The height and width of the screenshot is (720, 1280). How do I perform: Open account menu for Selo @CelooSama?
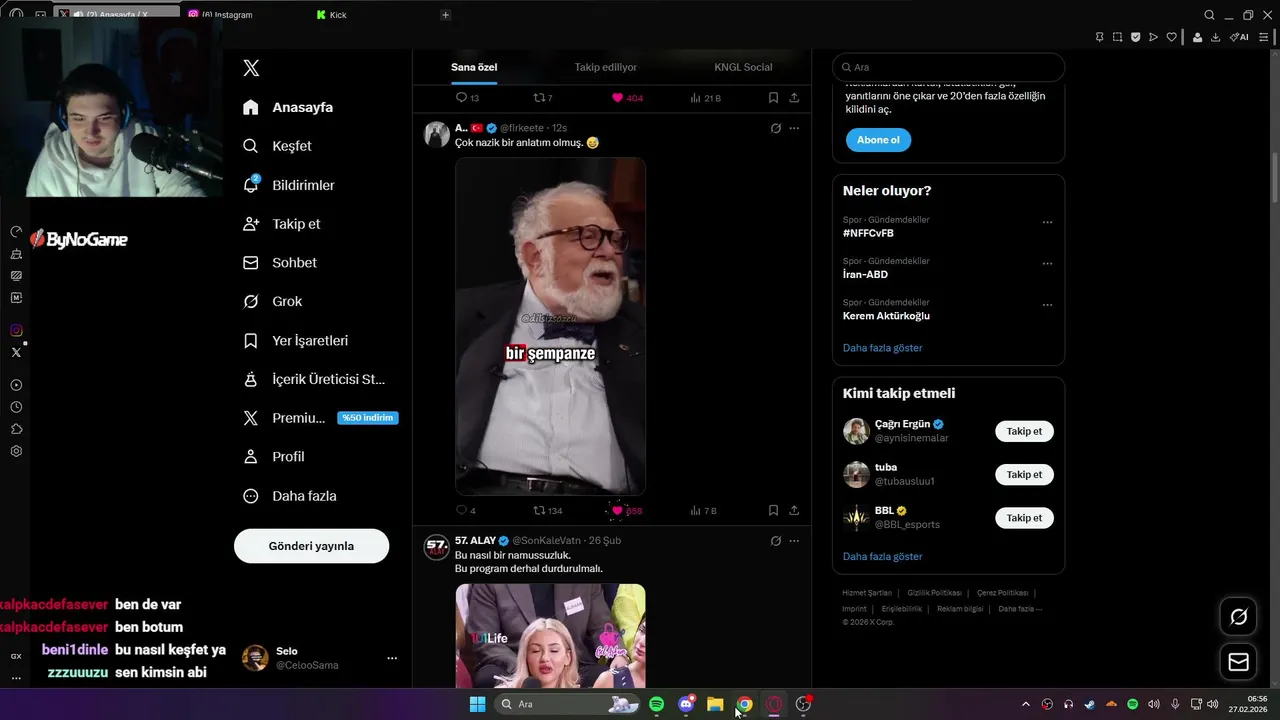point(320,657)
